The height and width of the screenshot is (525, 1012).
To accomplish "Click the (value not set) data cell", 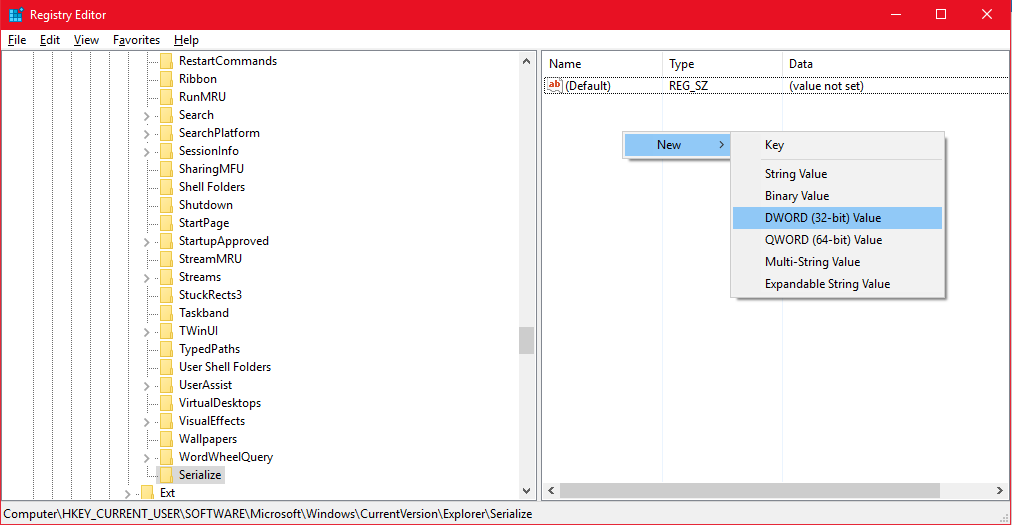I will point(826,86).
